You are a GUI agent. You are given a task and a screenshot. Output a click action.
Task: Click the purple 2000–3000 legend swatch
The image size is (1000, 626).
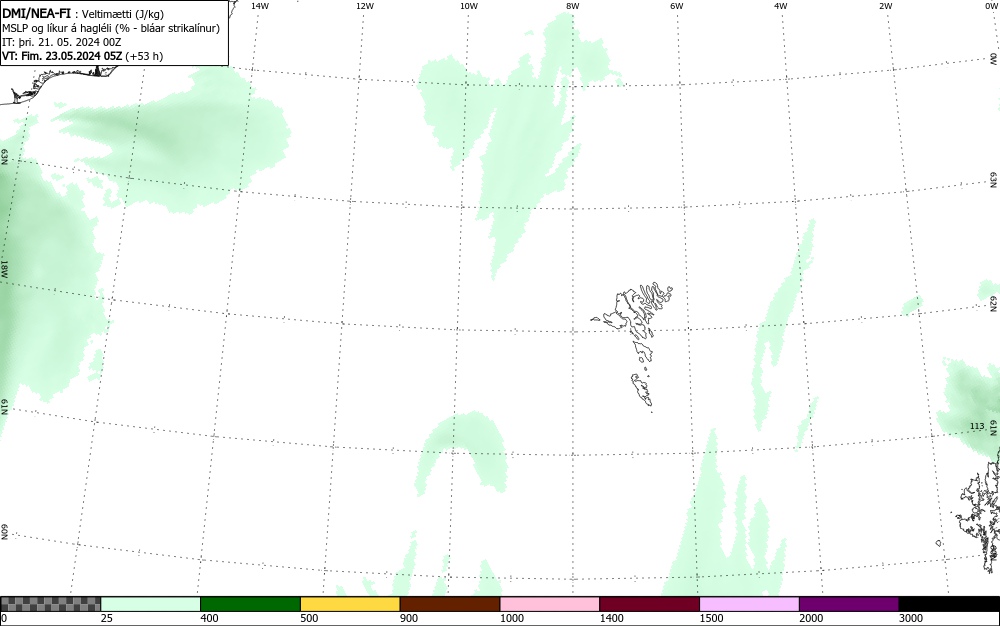[x=849, y=604]
